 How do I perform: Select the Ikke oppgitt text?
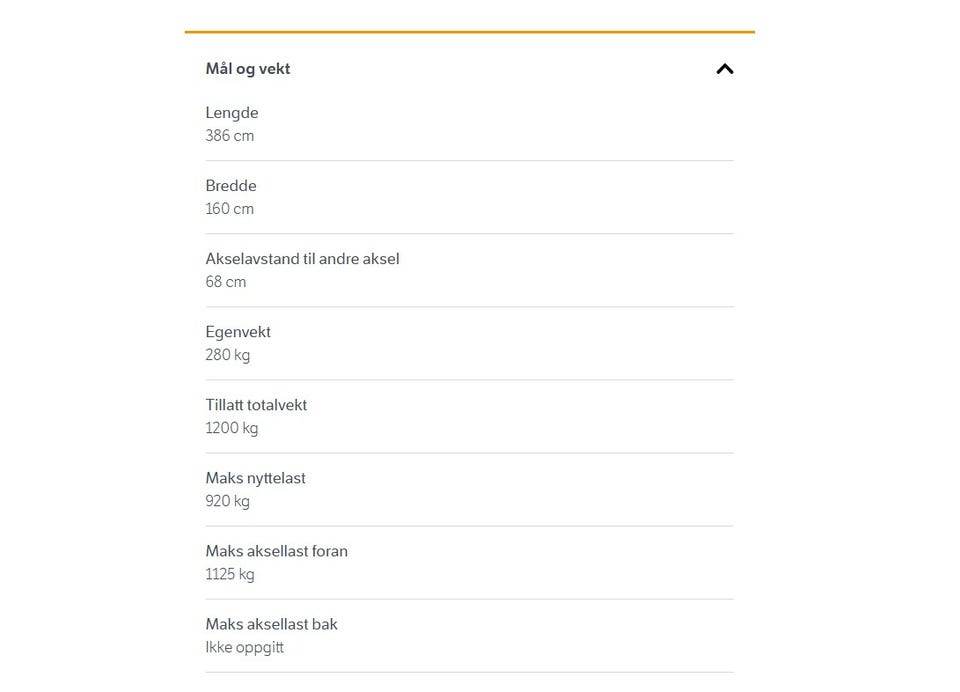pos(245,647)
